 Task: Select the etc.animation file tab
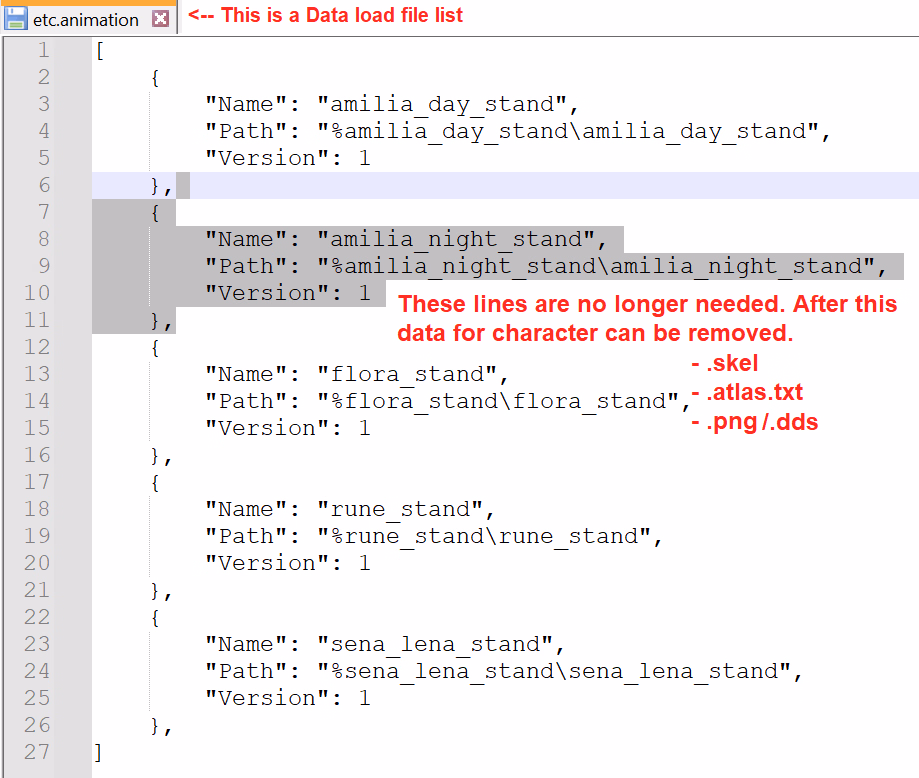point(86,19)
